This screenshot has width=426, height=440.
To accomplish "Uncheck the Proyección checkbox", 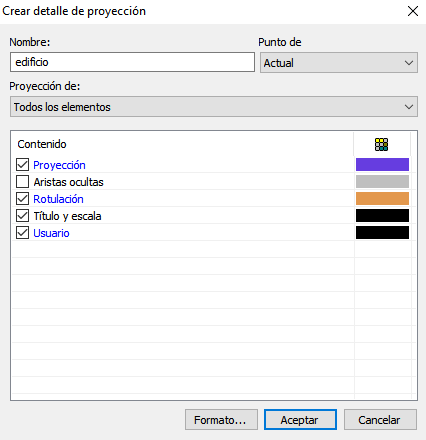I will [x=22, y=165].
